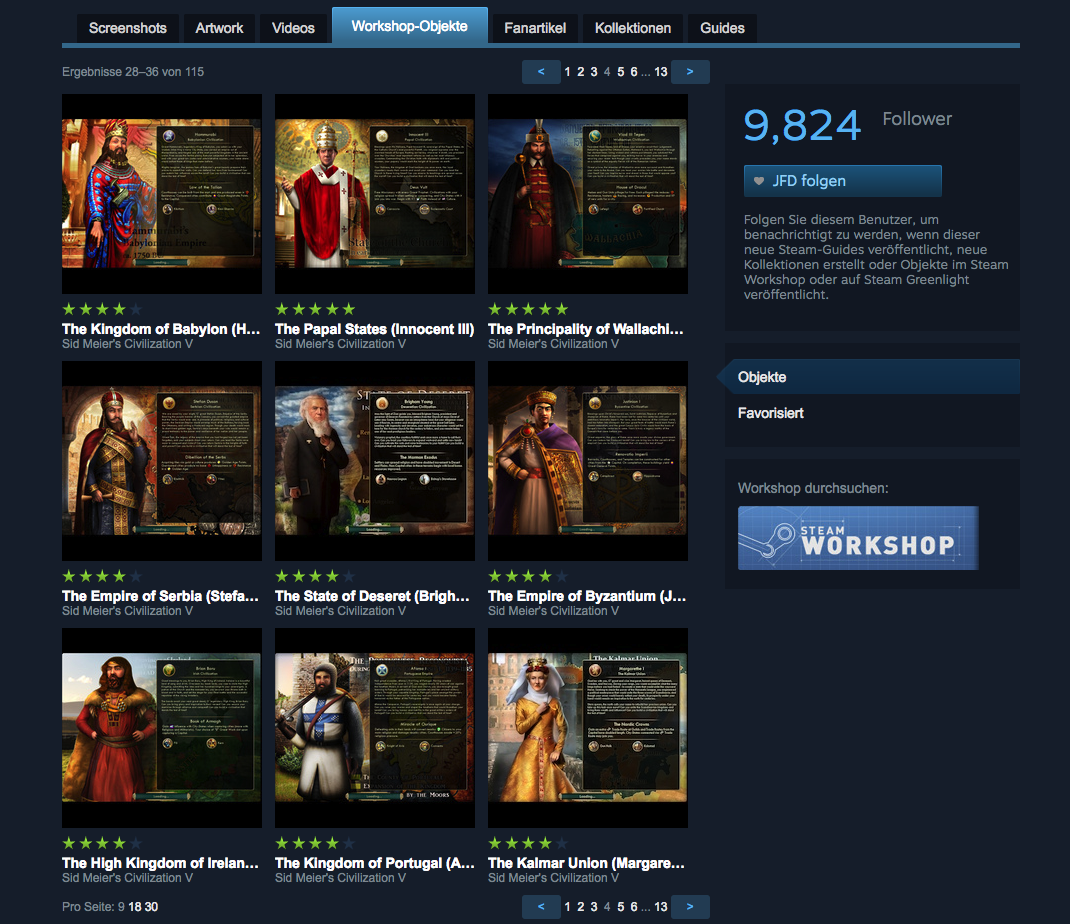
Task: Go to page 2 below the results
Action: (x=581, y=907)
